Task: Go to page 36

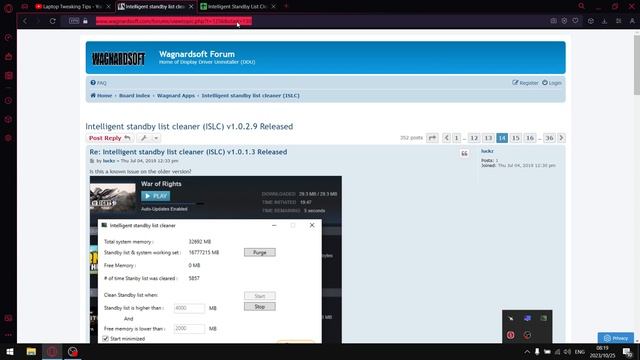Action: coord(549,138)
